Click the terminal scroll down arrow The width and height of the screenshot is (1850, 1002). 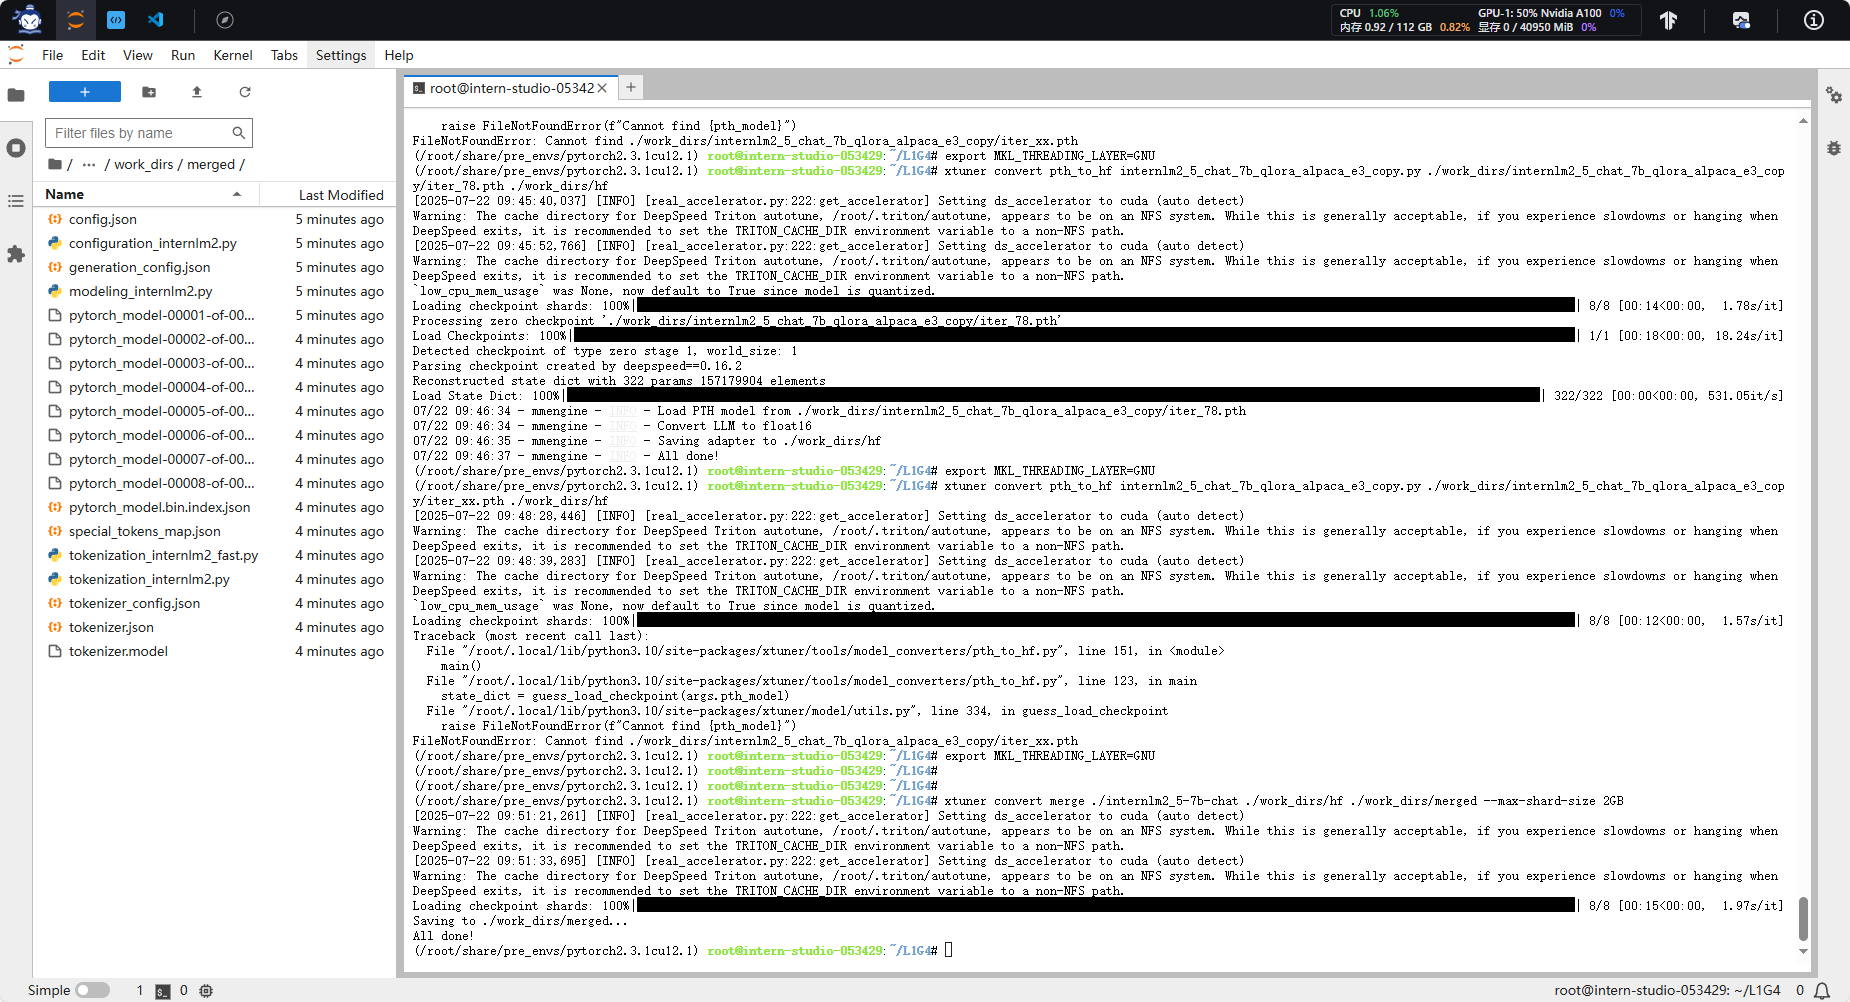pyautogui.click(x=1803, y=951)
